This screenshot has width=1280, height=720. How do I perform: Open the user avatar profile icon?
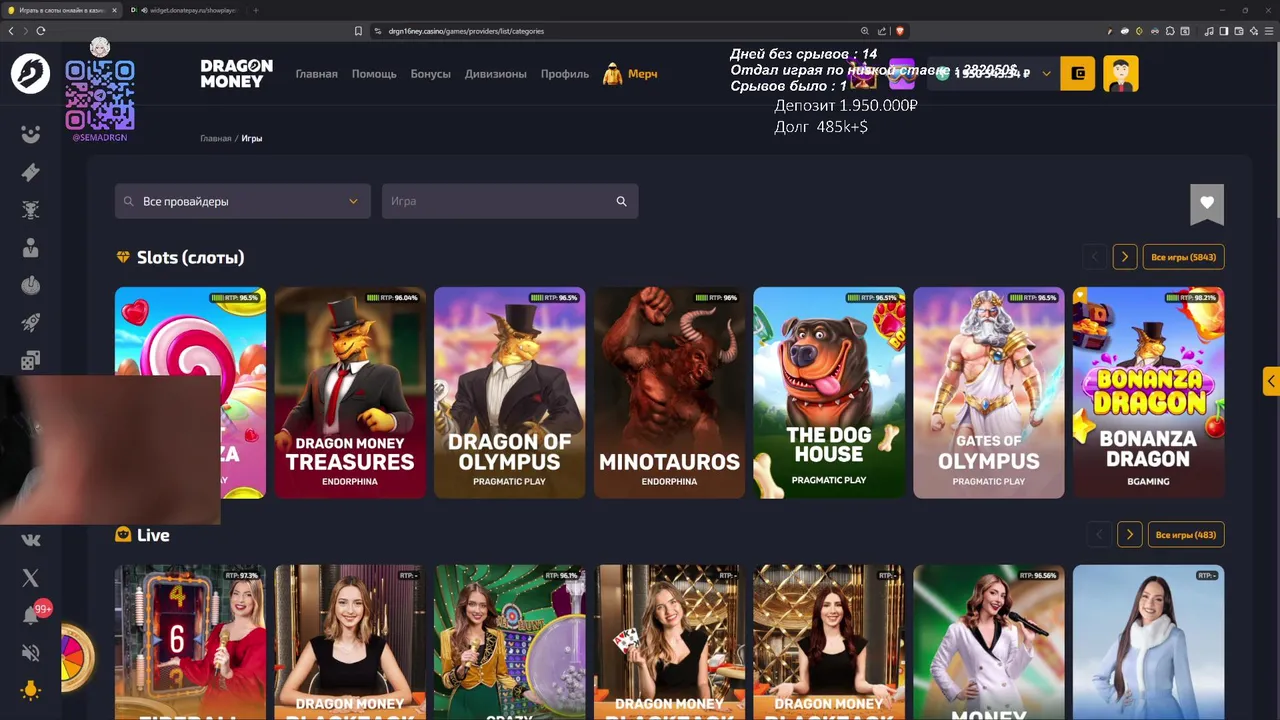pyautogui.click(x=1121, y=73)
